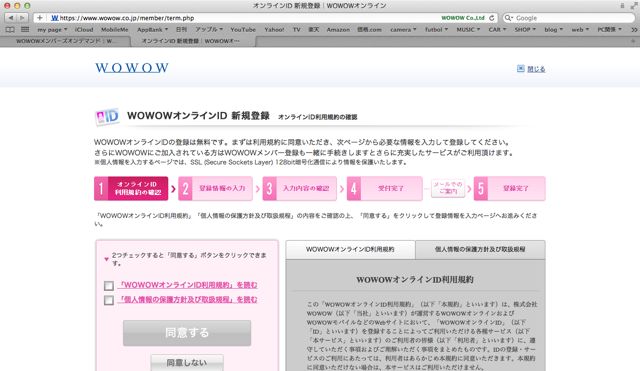This screenshot has width=640, height=371.
Task: Open the futbol bookmark folder
Action: coord(436,29)
